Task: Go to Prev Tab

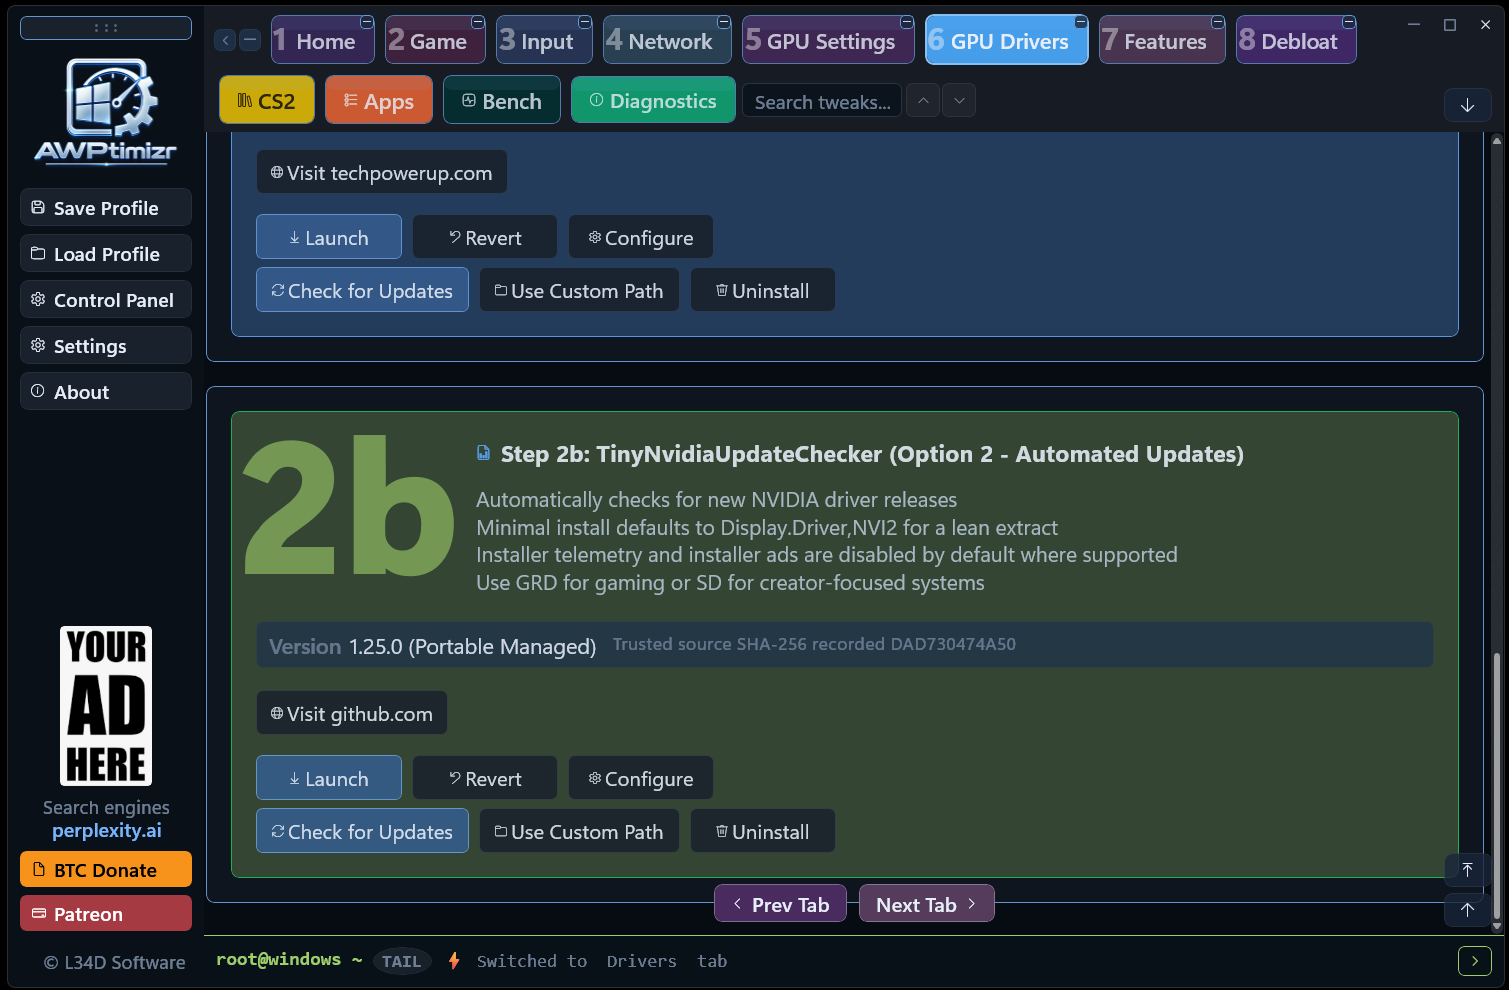Action: 780,903
